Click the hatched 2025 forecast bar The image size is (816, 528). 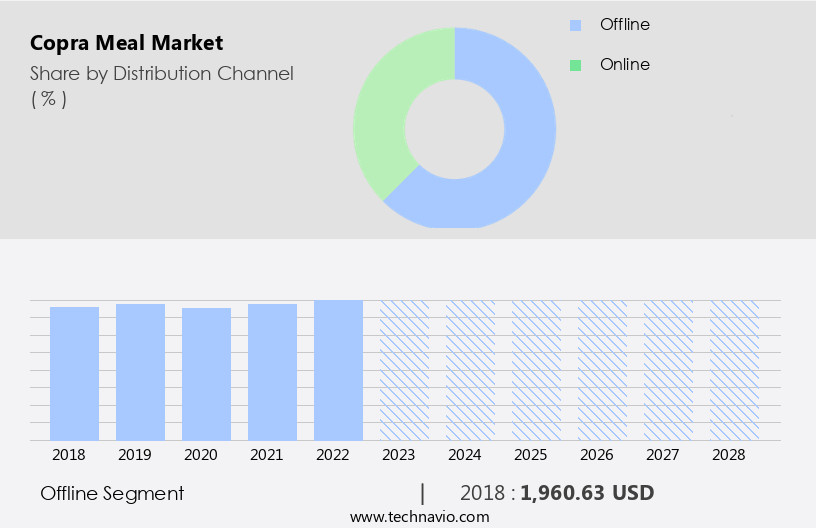pos(536,370)
